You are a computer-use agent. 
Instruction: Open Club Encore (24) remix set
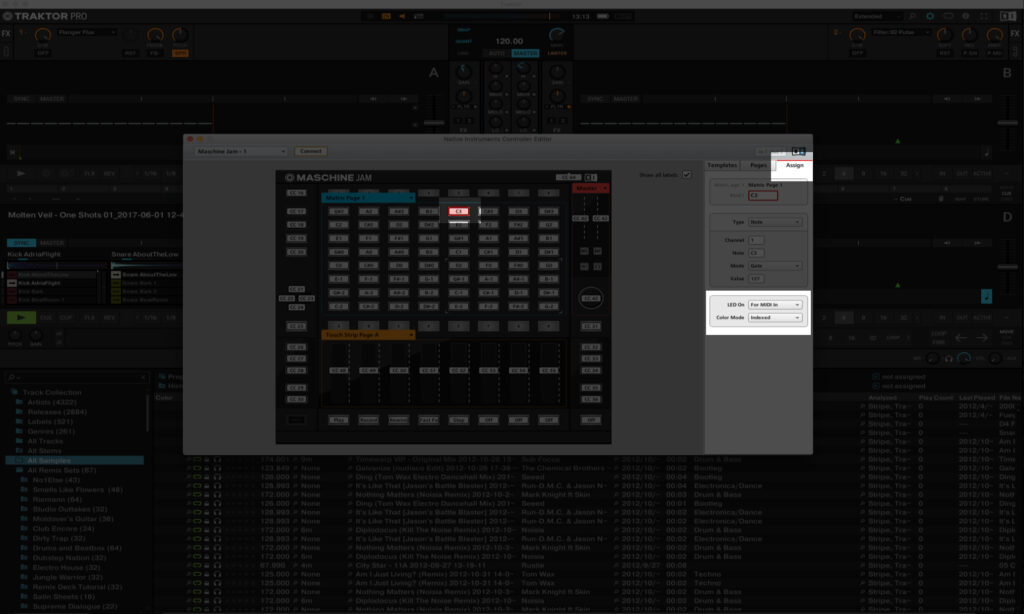pos(63,528)
